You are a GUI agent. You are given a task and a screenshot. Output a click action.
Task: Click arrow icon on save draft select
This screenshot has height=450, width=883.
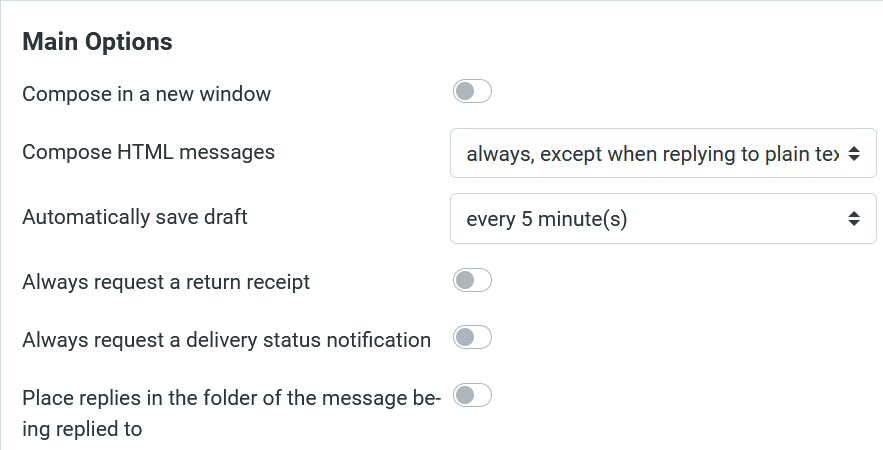(x=853, y=218)
